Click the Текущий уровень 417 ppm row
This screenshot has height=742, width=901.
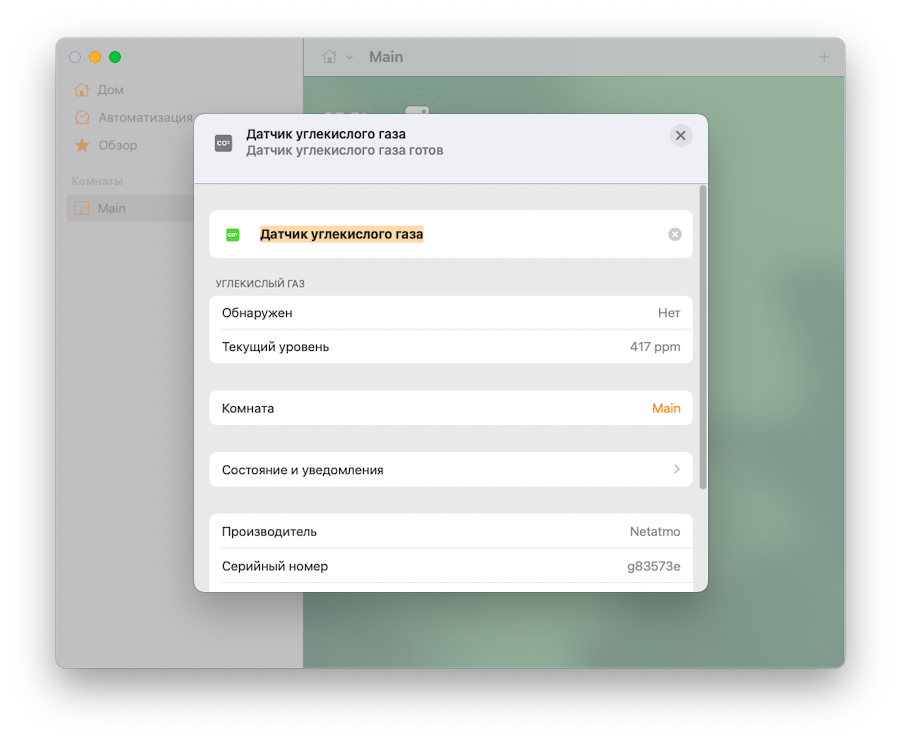[x=450, y=347]
